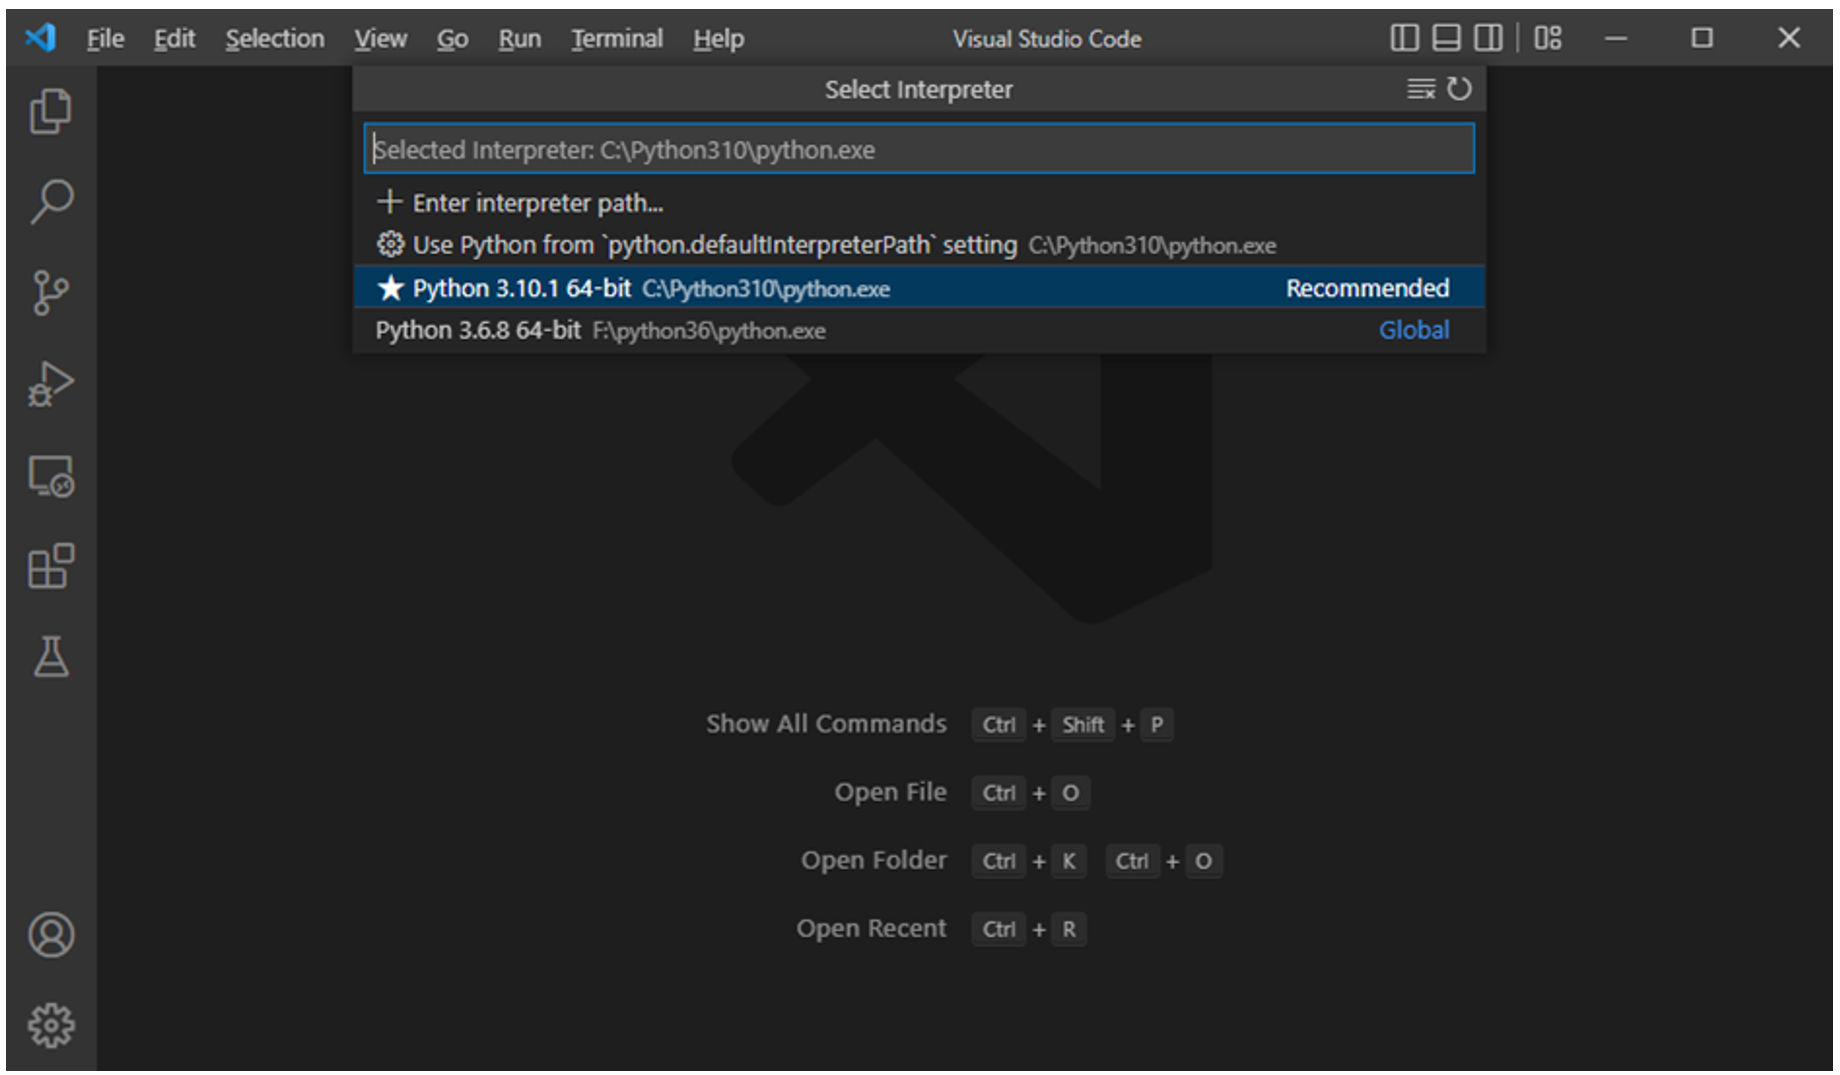Image resolution: width=1840 pixels, height=1075 pixels.
Task: Choose Enter interpreter path option
Action: tap(537, 203)
